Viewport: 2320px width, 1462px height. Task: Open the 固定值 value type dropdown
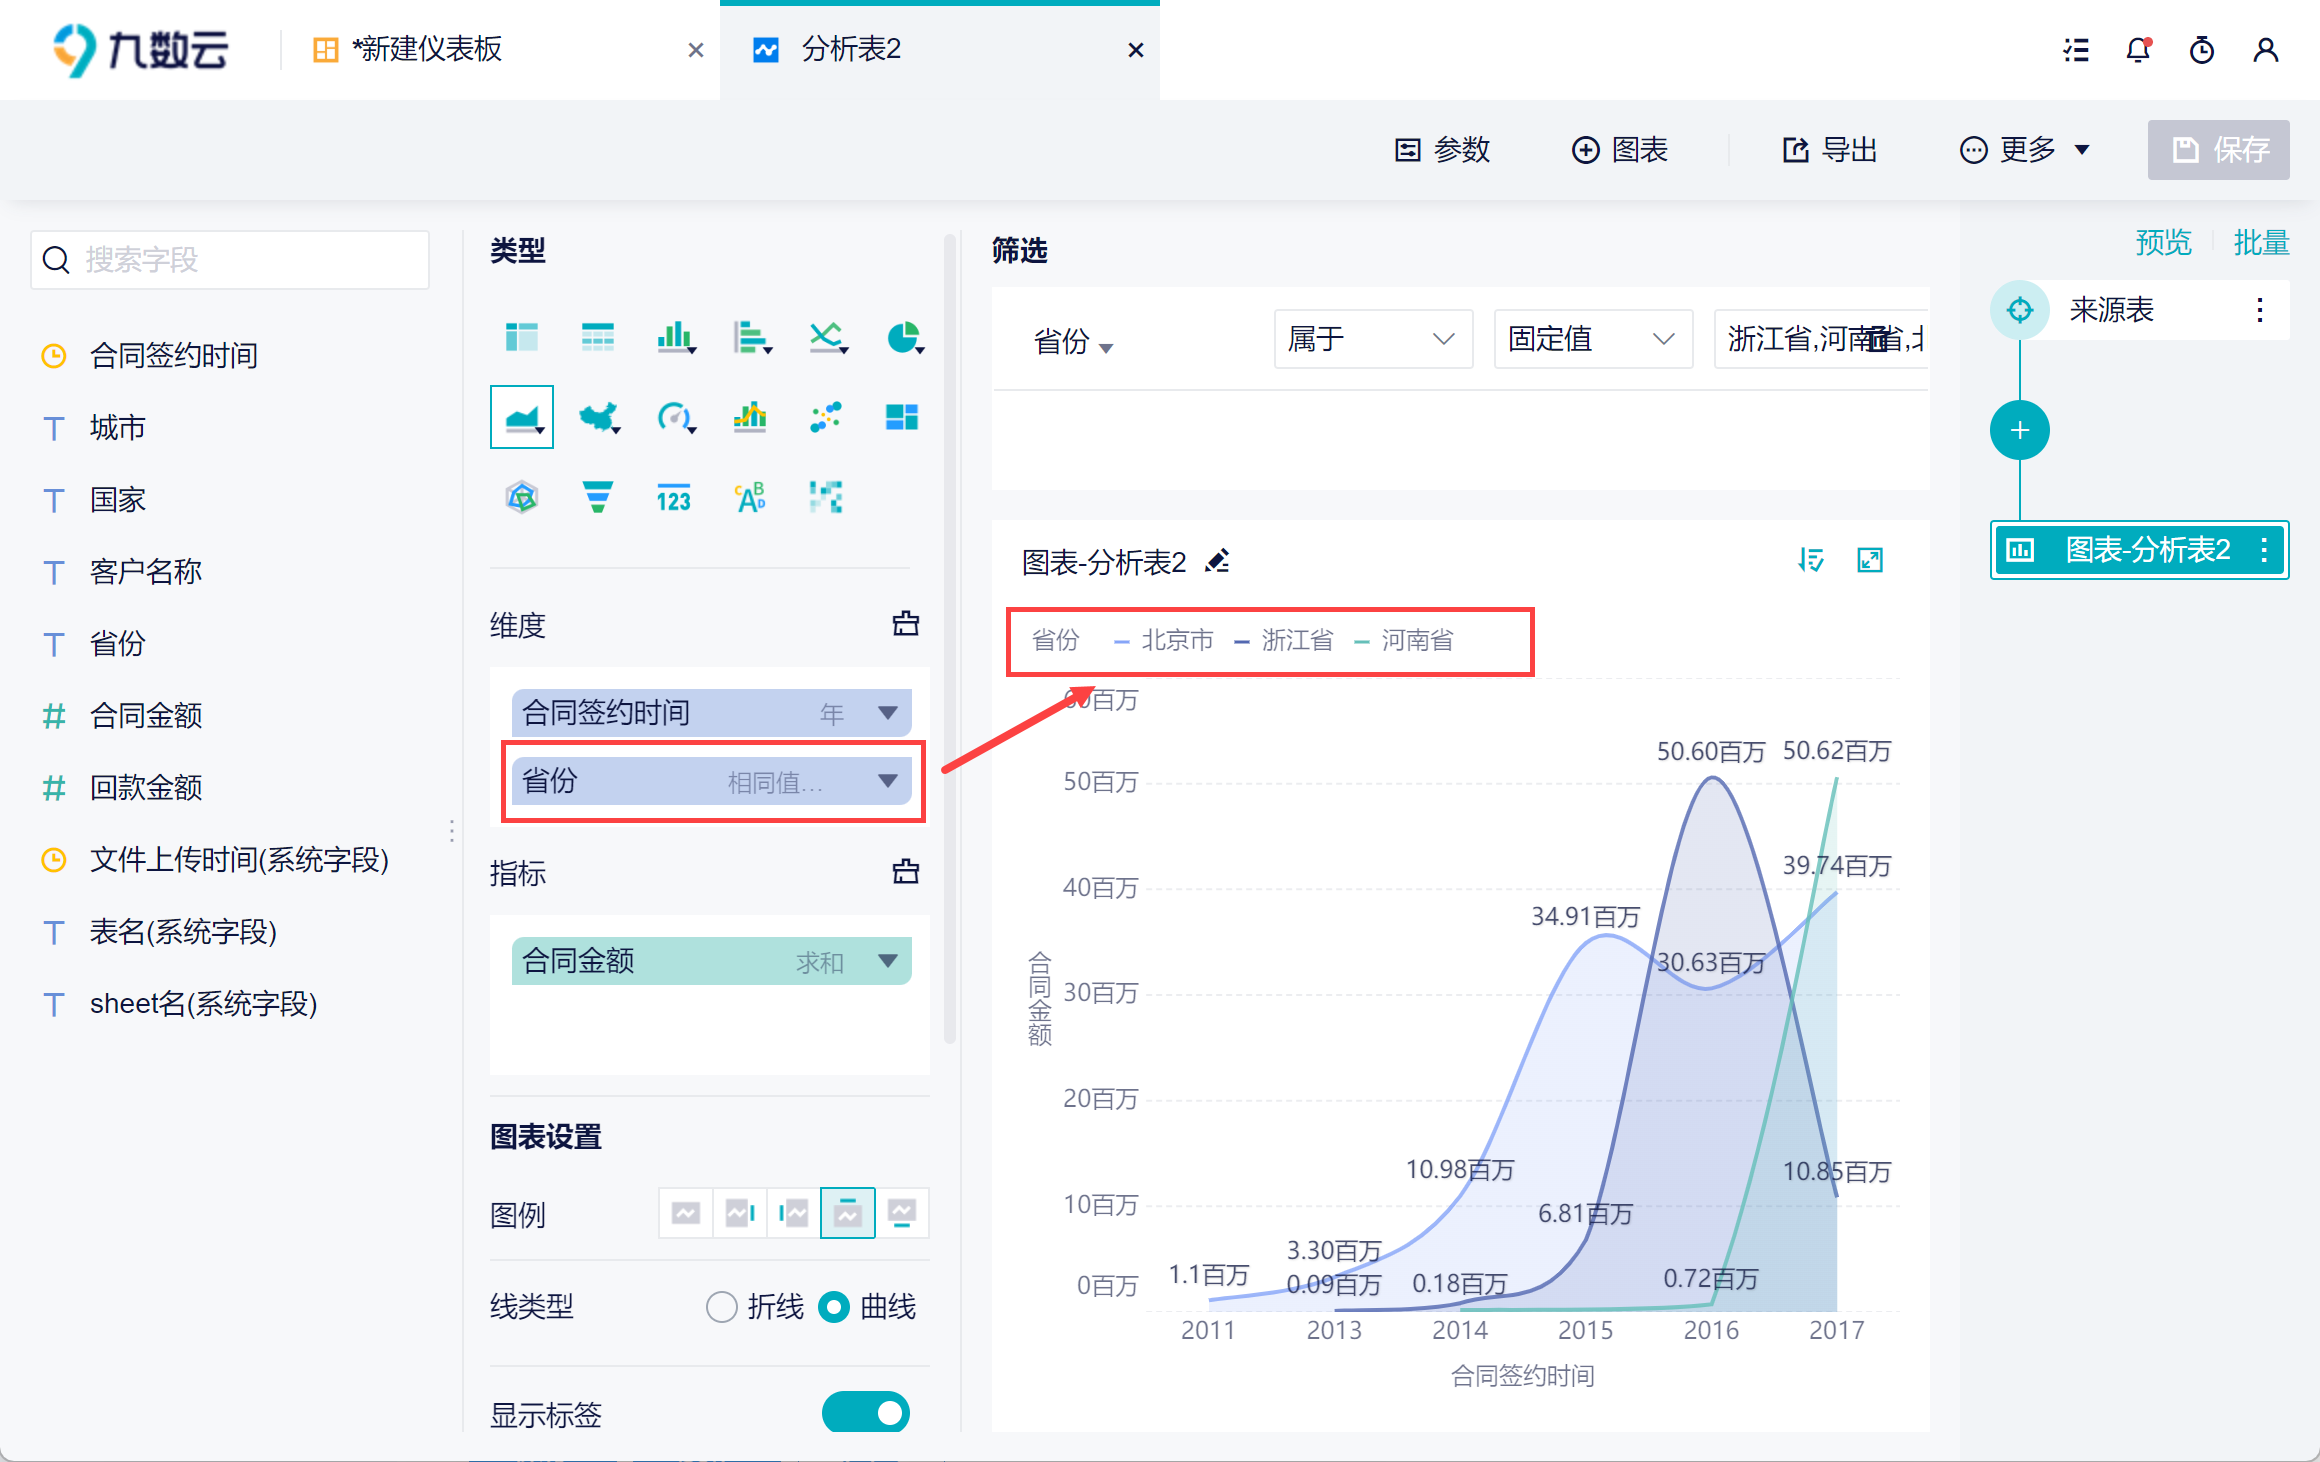[x=1592, y=339]
